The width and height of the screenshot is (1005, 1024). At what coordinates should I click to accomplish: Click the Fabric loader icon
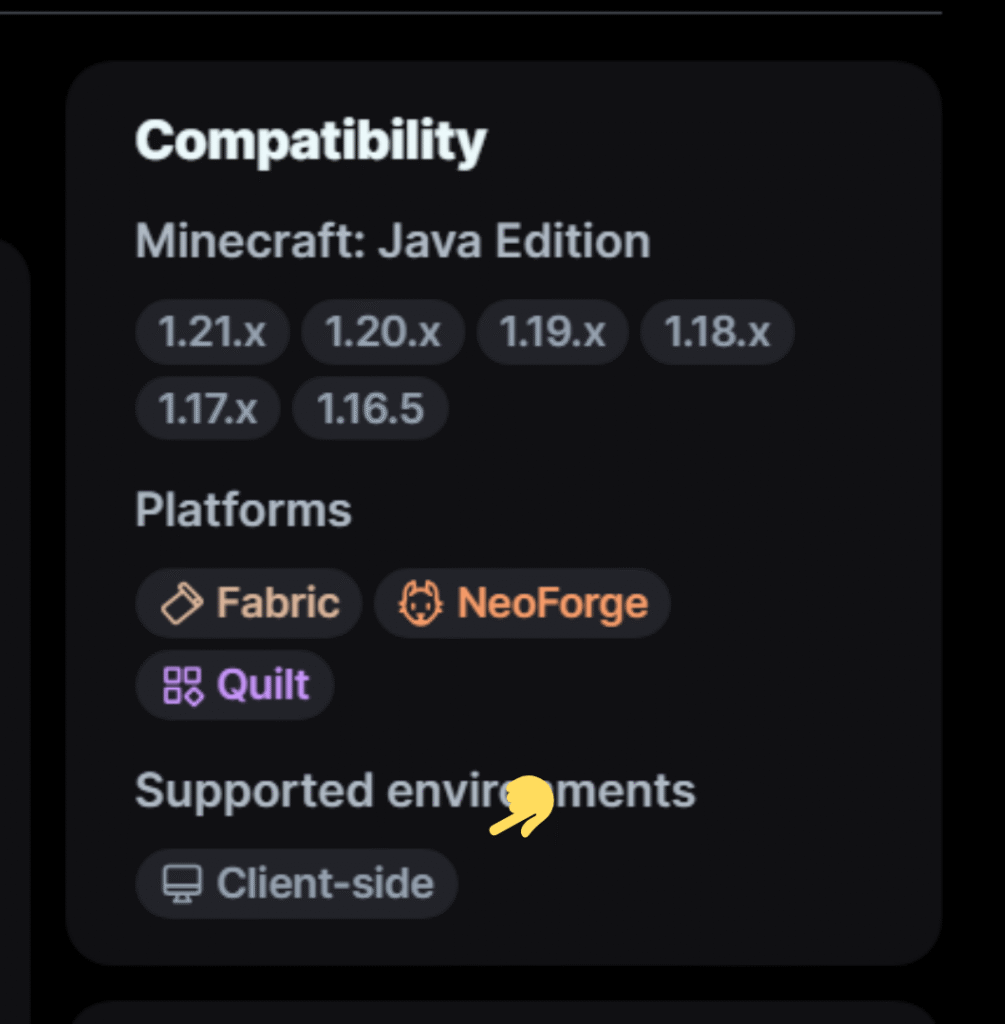click(x=182, y=603)
